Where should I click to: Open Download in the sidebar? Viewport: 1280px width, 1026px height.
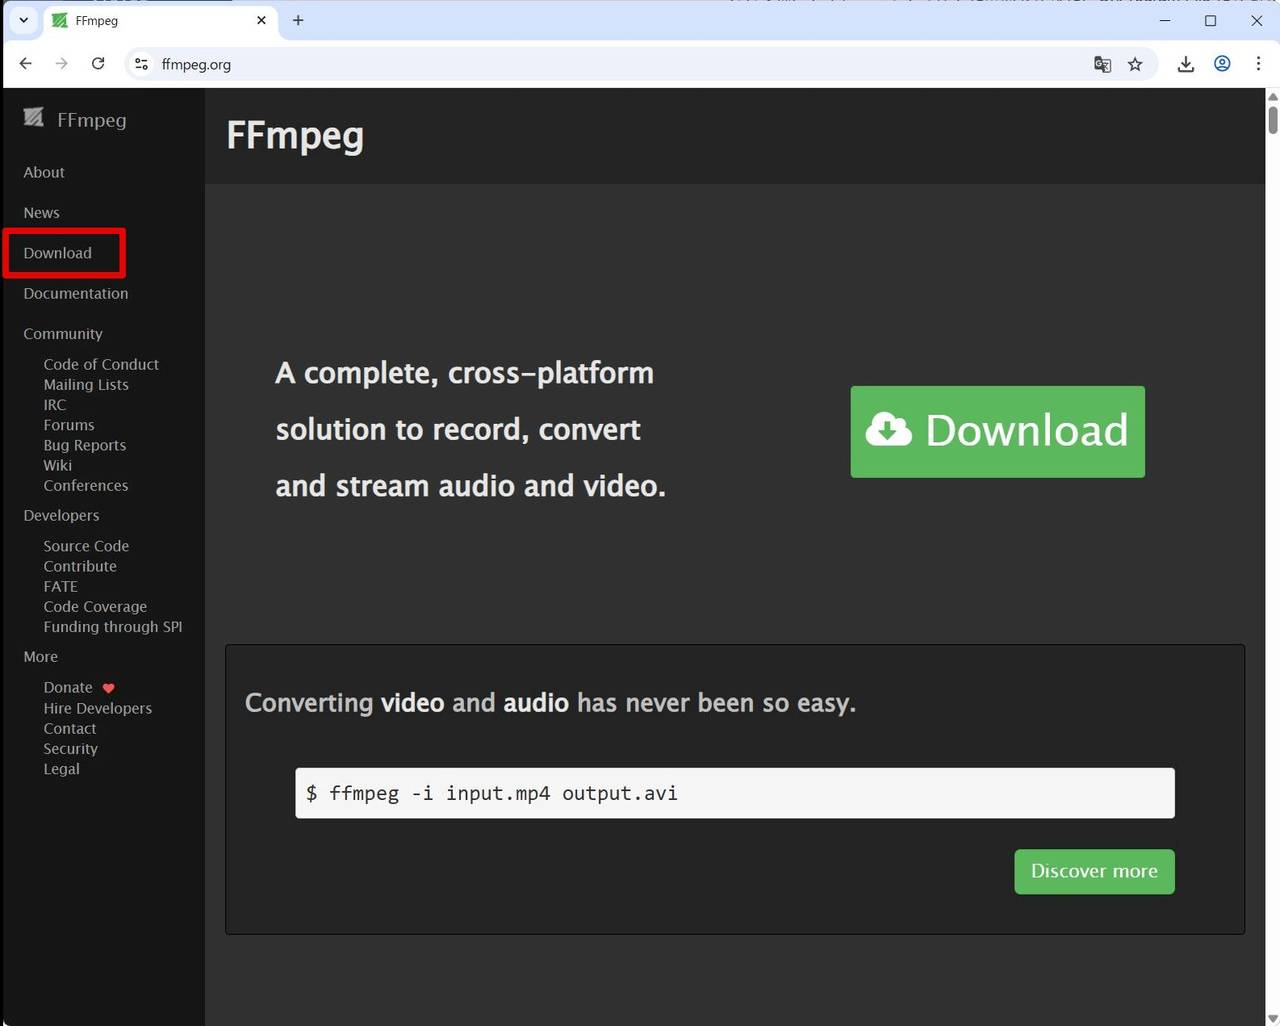point(58,253)
